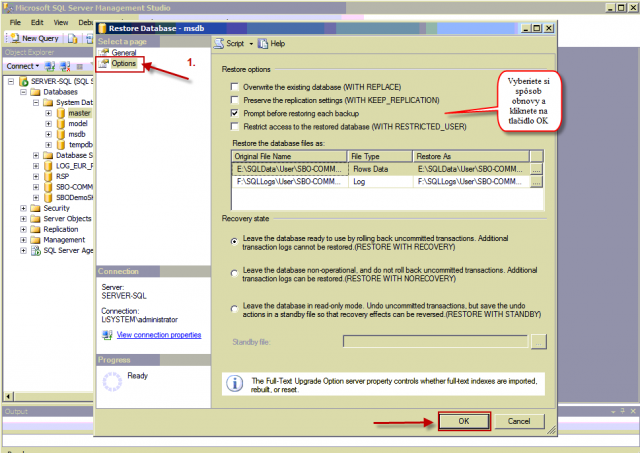The width and height of the screenshot is (640, 453).
Task: Click the tempdb database icon
Action: pos(61,145)
